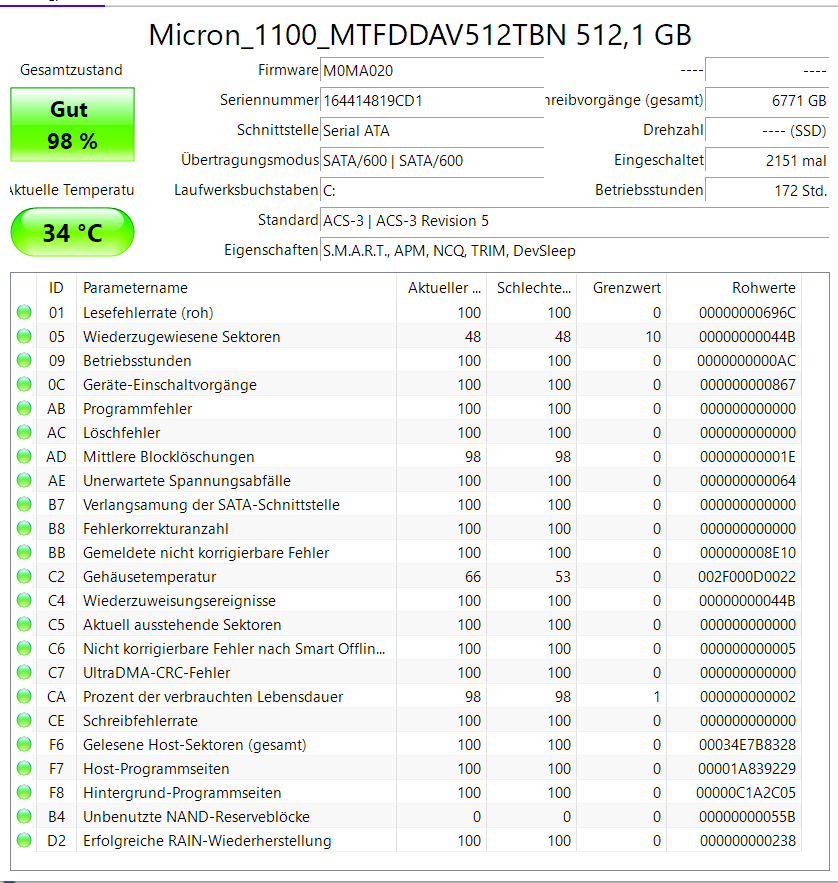Click the ID column header

56,288
